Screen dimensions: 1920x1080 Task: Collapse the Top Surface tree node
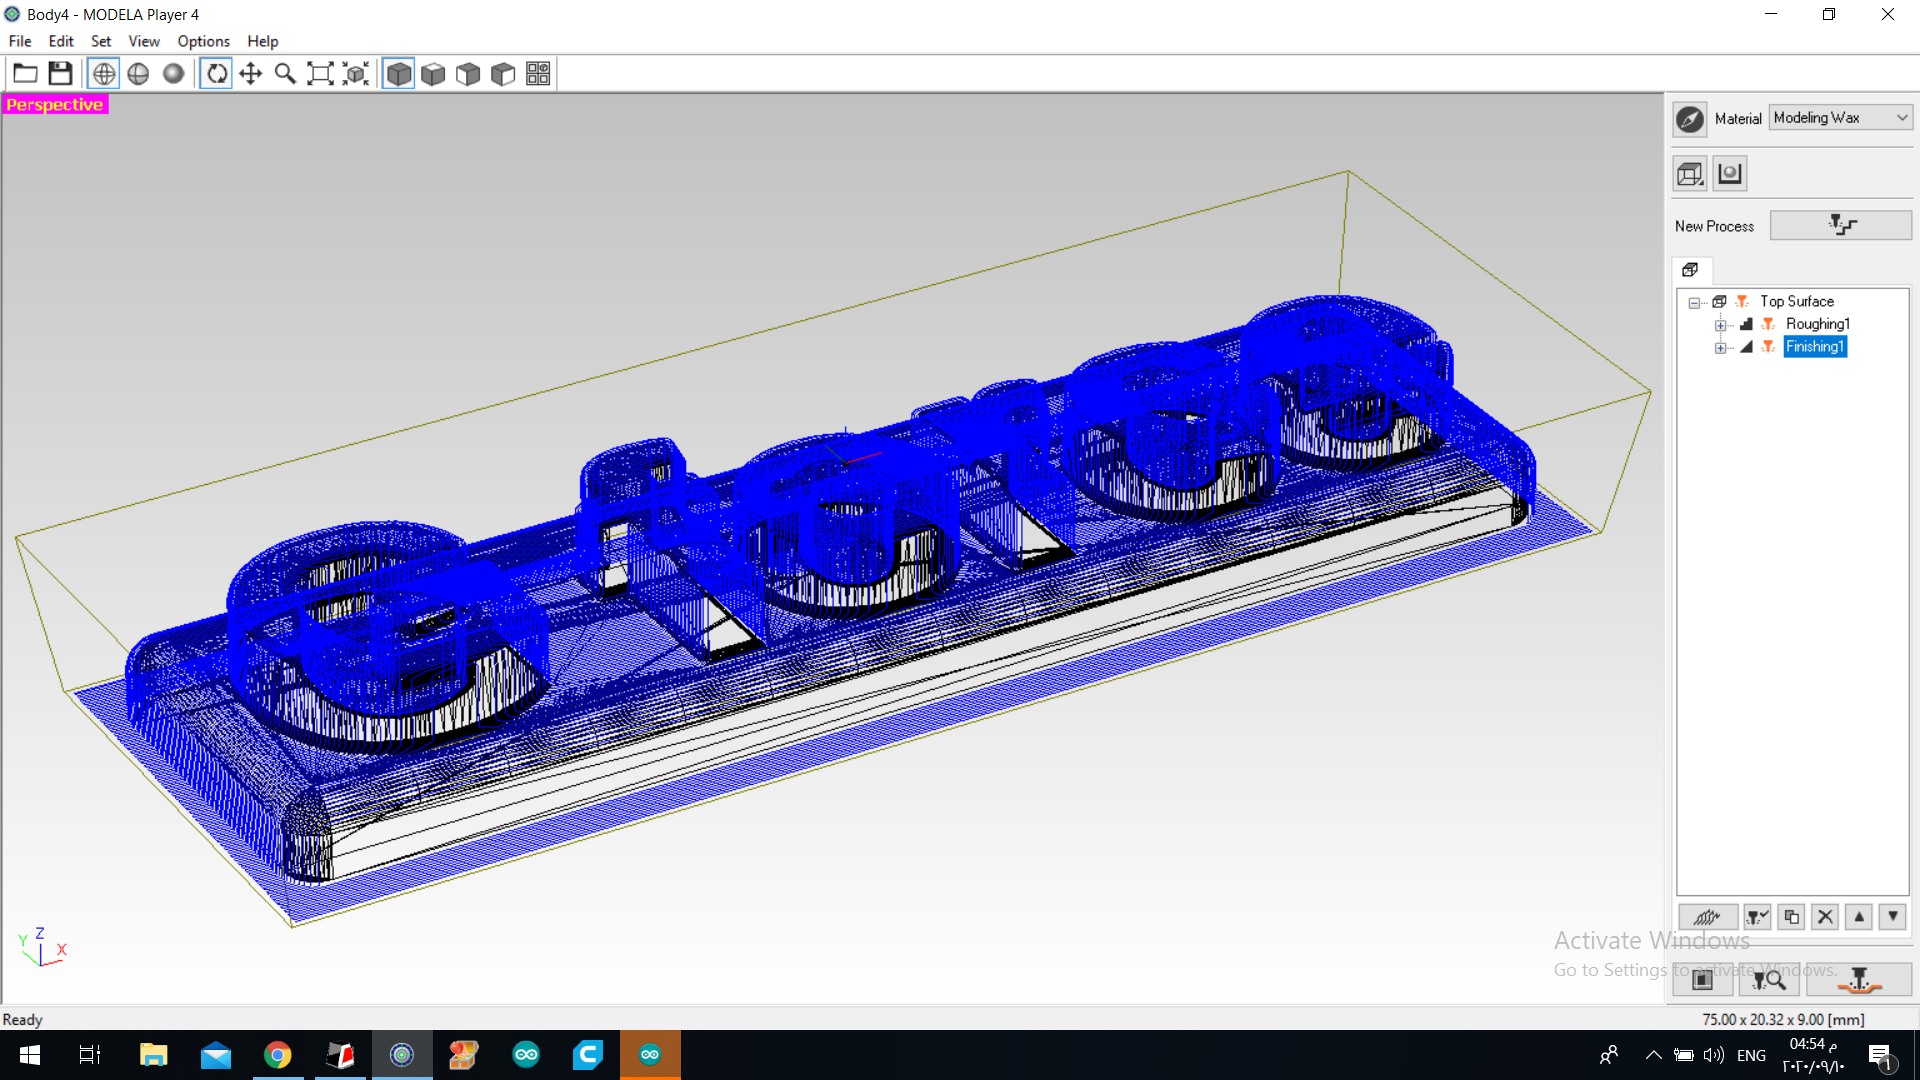pyautogui.click(x=1694, y=302)
